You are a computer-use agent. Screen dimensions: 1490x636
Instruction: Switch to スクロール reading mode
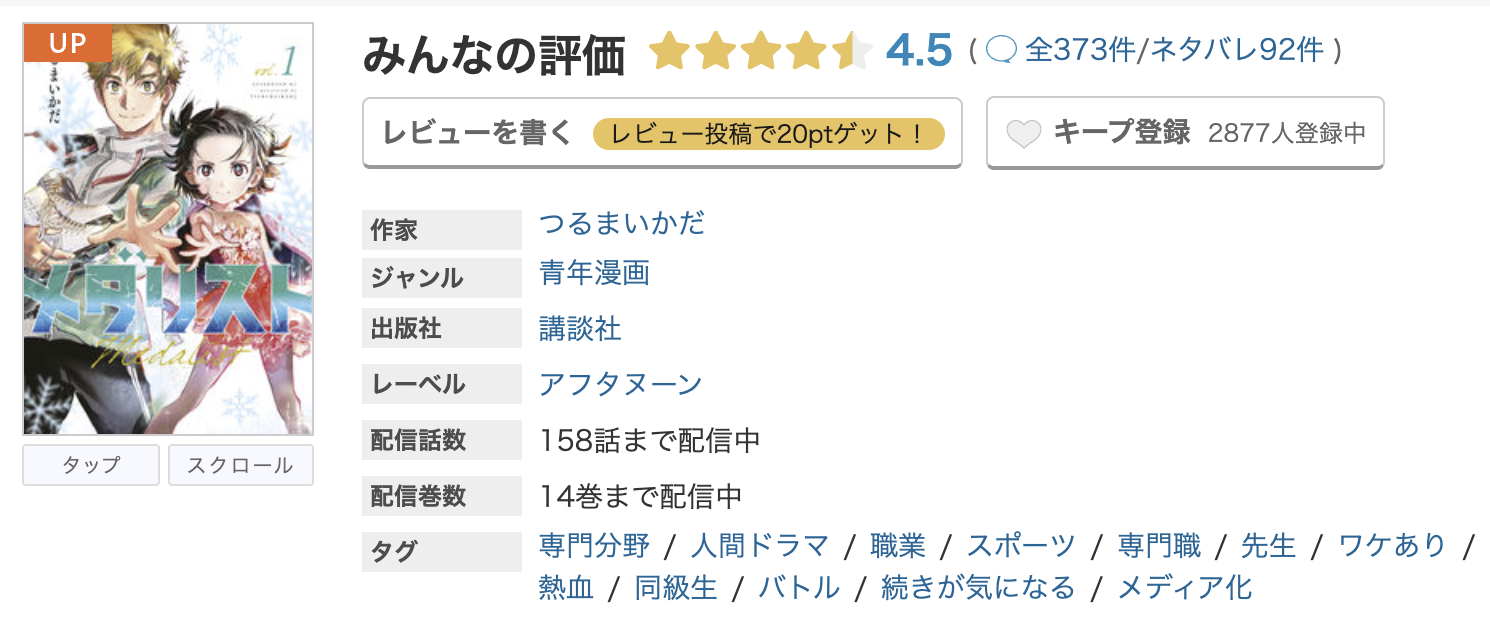tap(240, 464)
